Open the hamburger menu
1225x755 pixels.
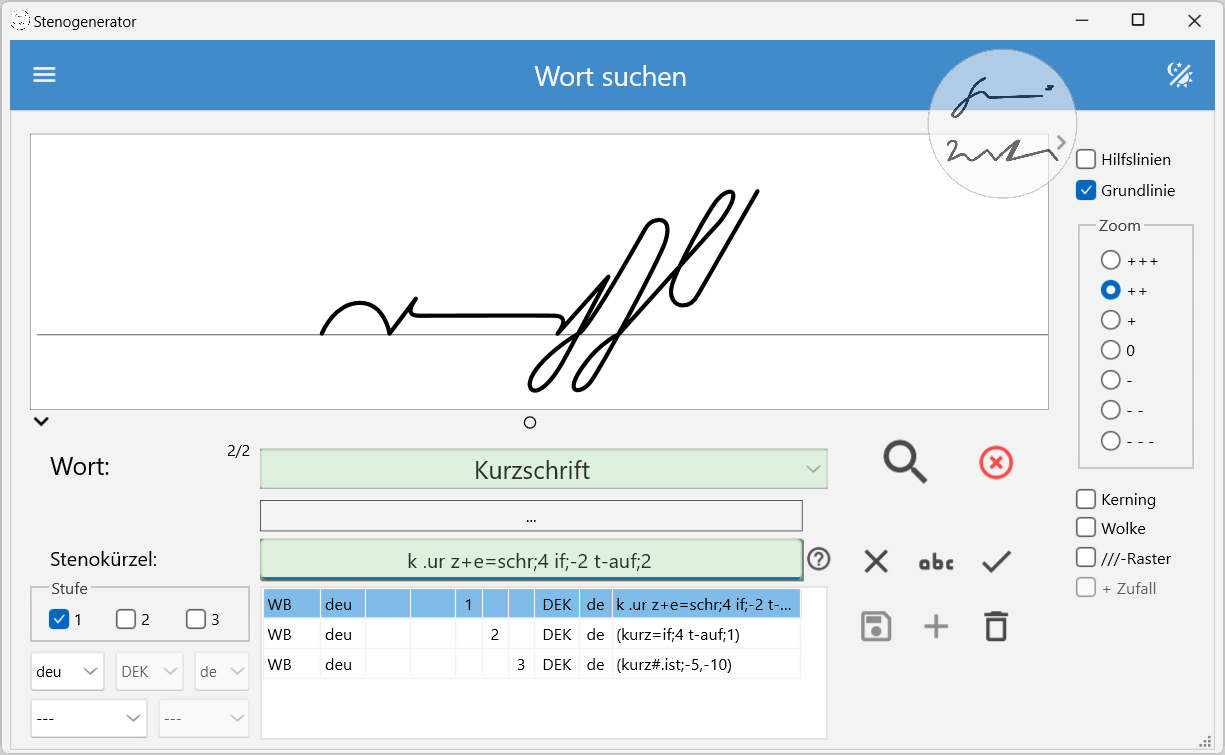click(x=44, y=75)
